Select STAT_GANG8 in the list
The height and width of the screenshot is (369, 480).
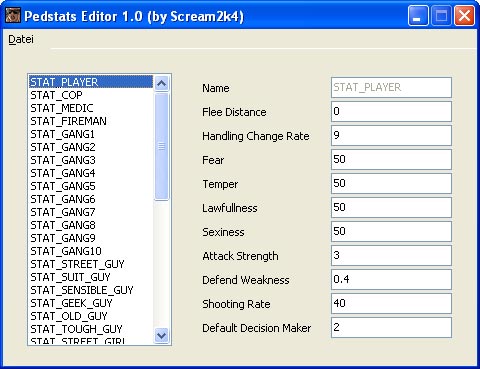tap(91, 225)
